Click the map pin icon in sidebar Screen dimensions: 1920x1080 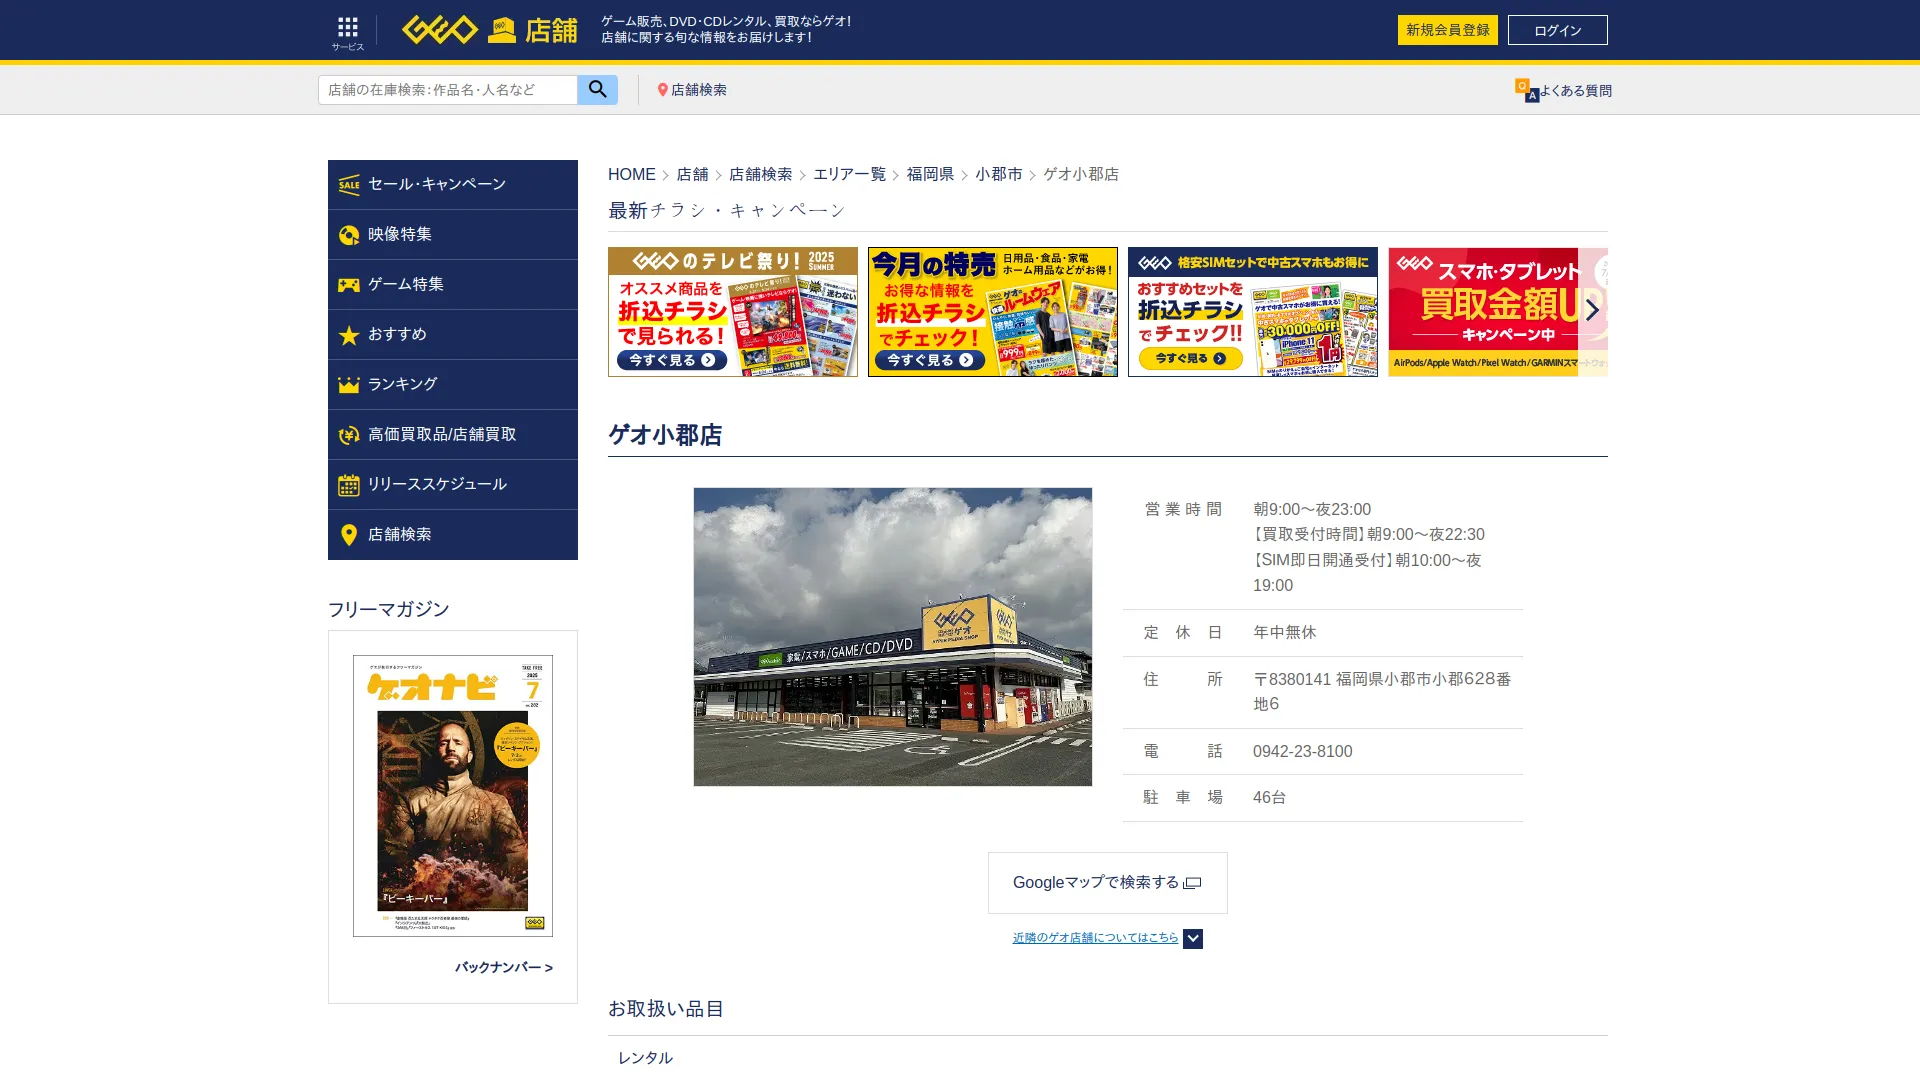[349, 535]
